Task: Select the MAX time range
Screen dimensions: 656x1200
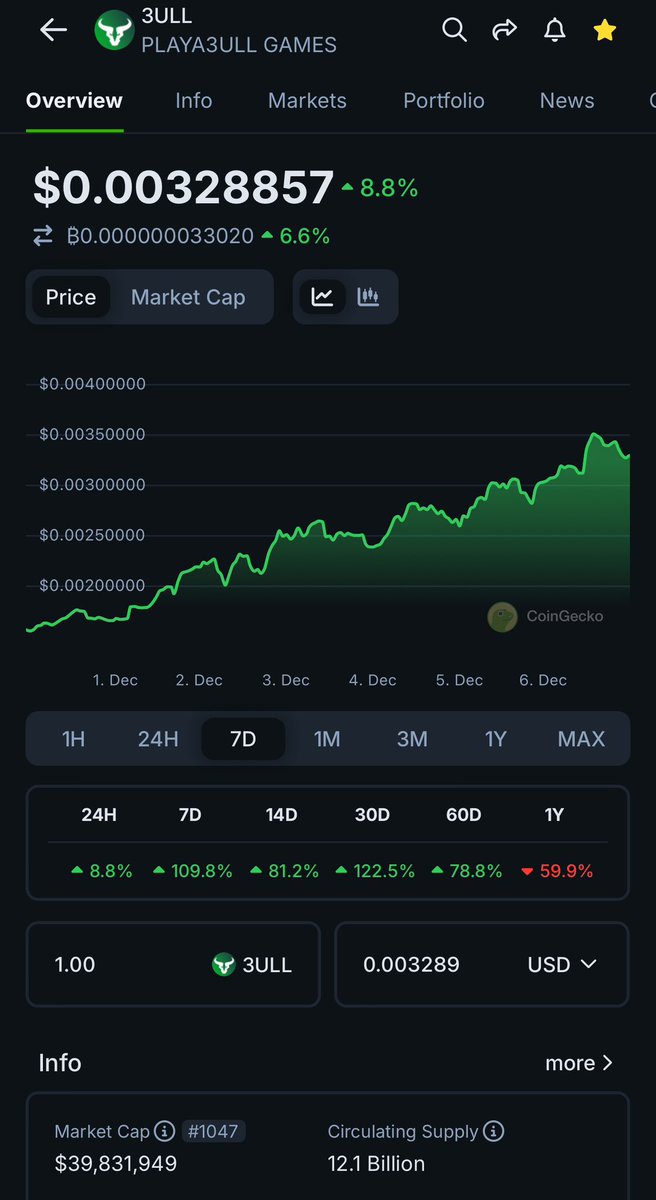Action: click(581, 739)
